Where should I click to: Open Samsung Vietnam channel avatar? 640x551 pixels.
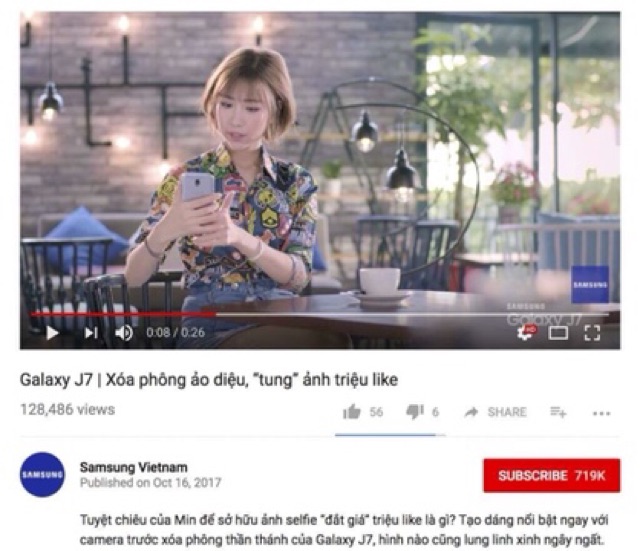click(x=42, y=474)
